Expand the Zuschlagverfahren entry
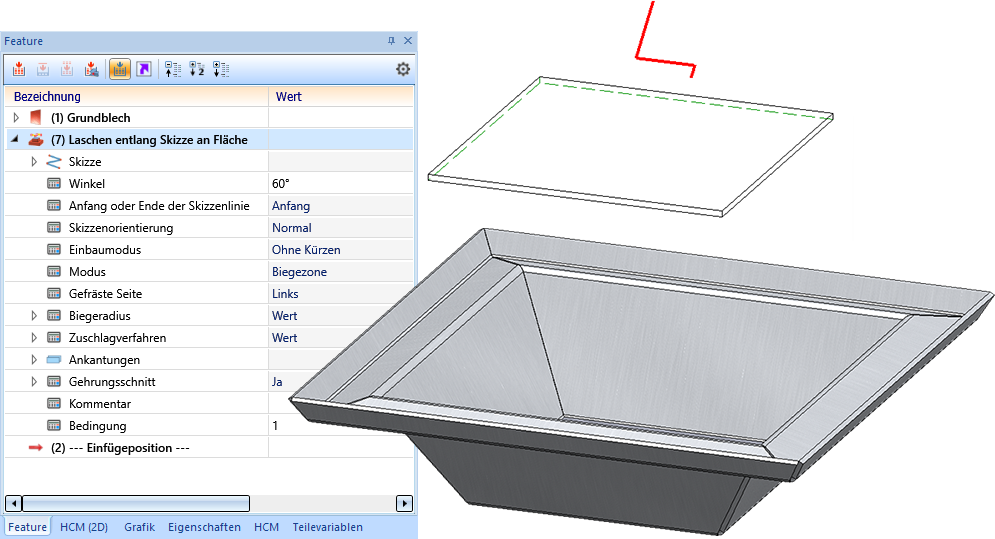The height and width of the screenshot is (539, 995). (34, 338)
